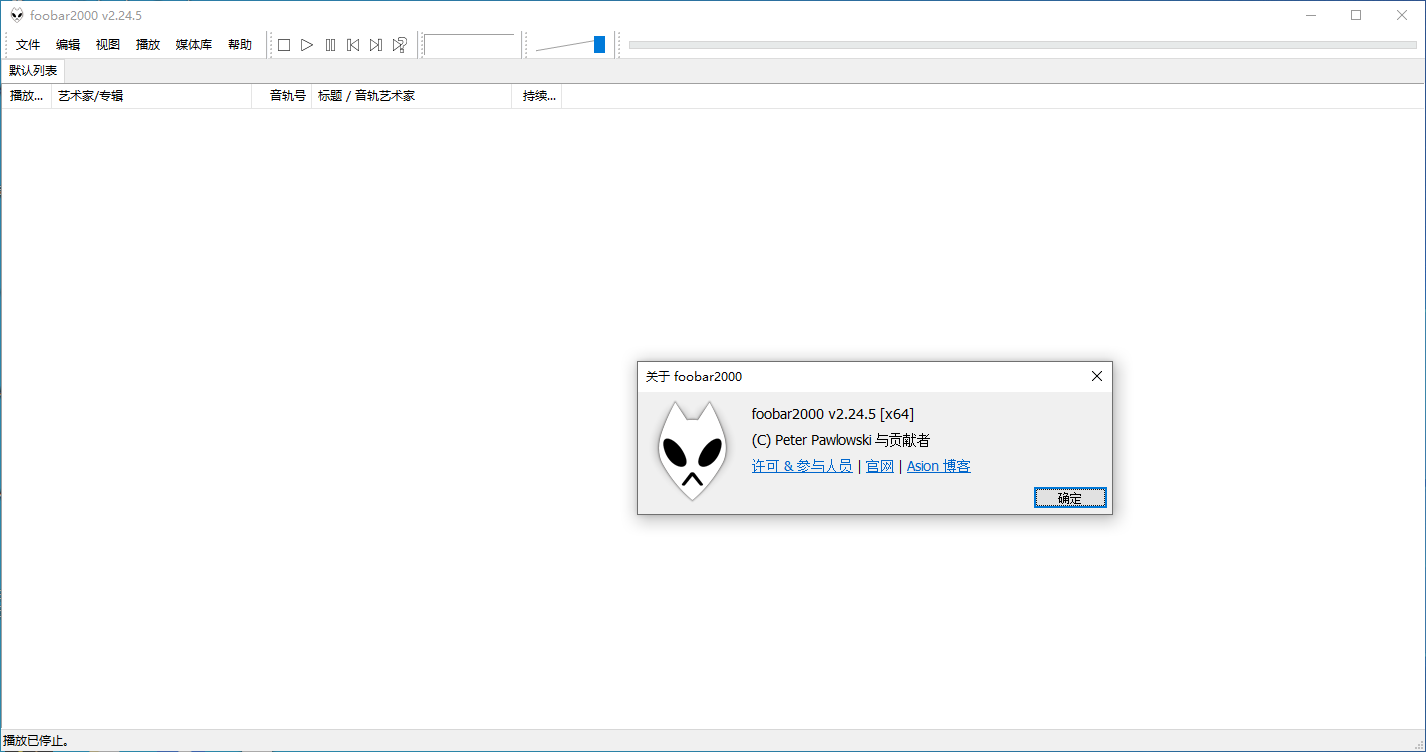The image size is (1426, 752).
Task: Sort by 音轨号 column header
Action: point(282,96)
